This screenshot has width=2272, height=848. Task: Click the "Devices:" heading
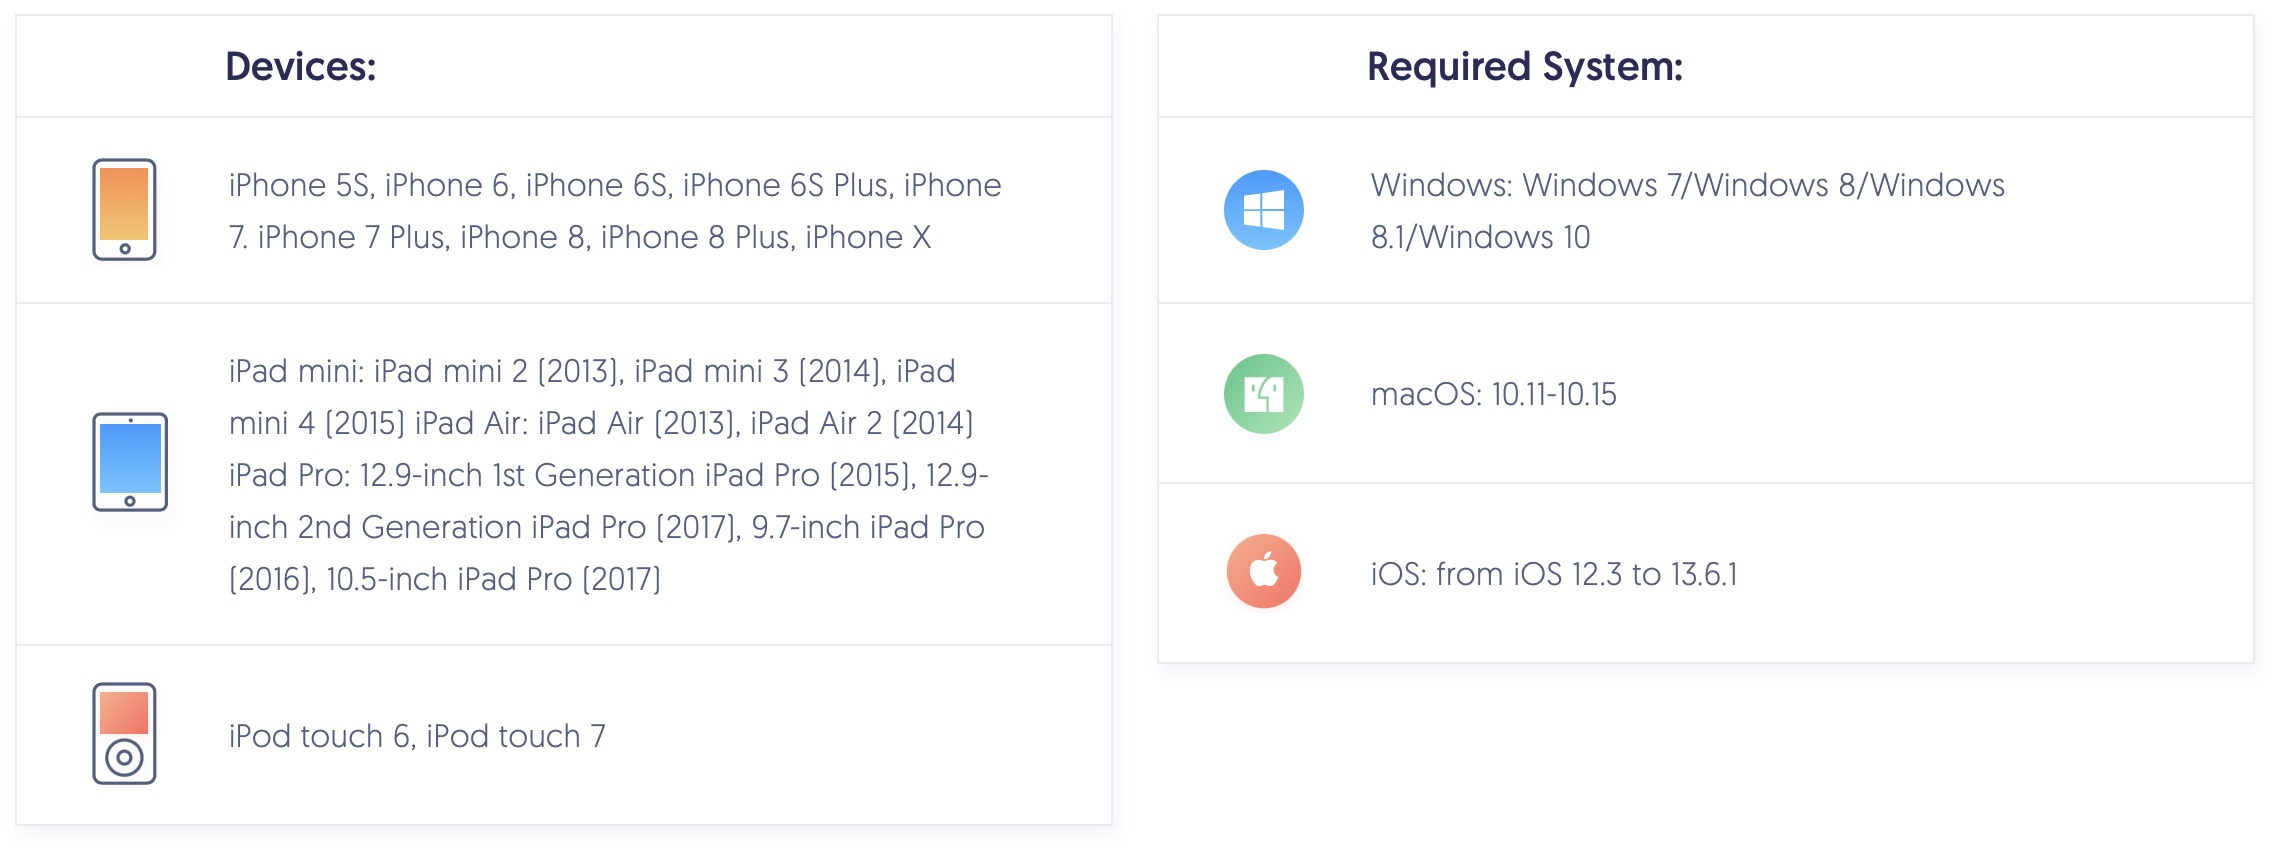click(x=301, y=67)
